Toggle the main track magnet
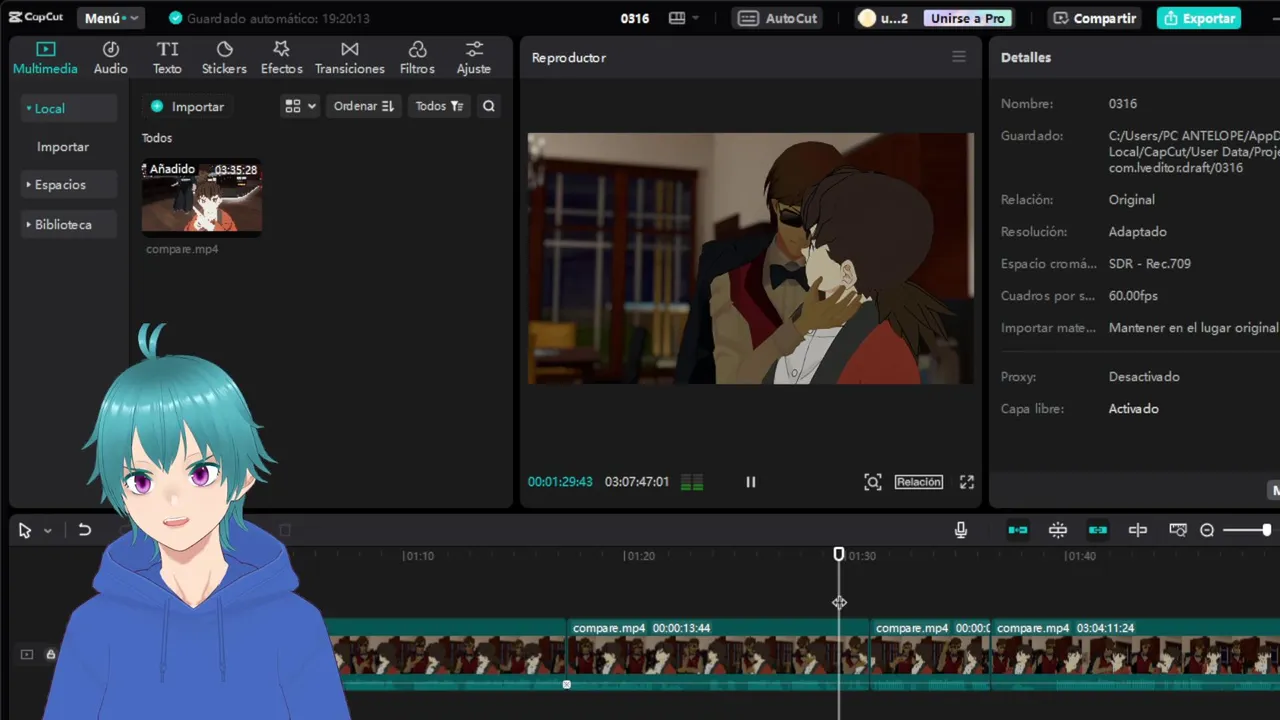 (x=1018, y=530)
